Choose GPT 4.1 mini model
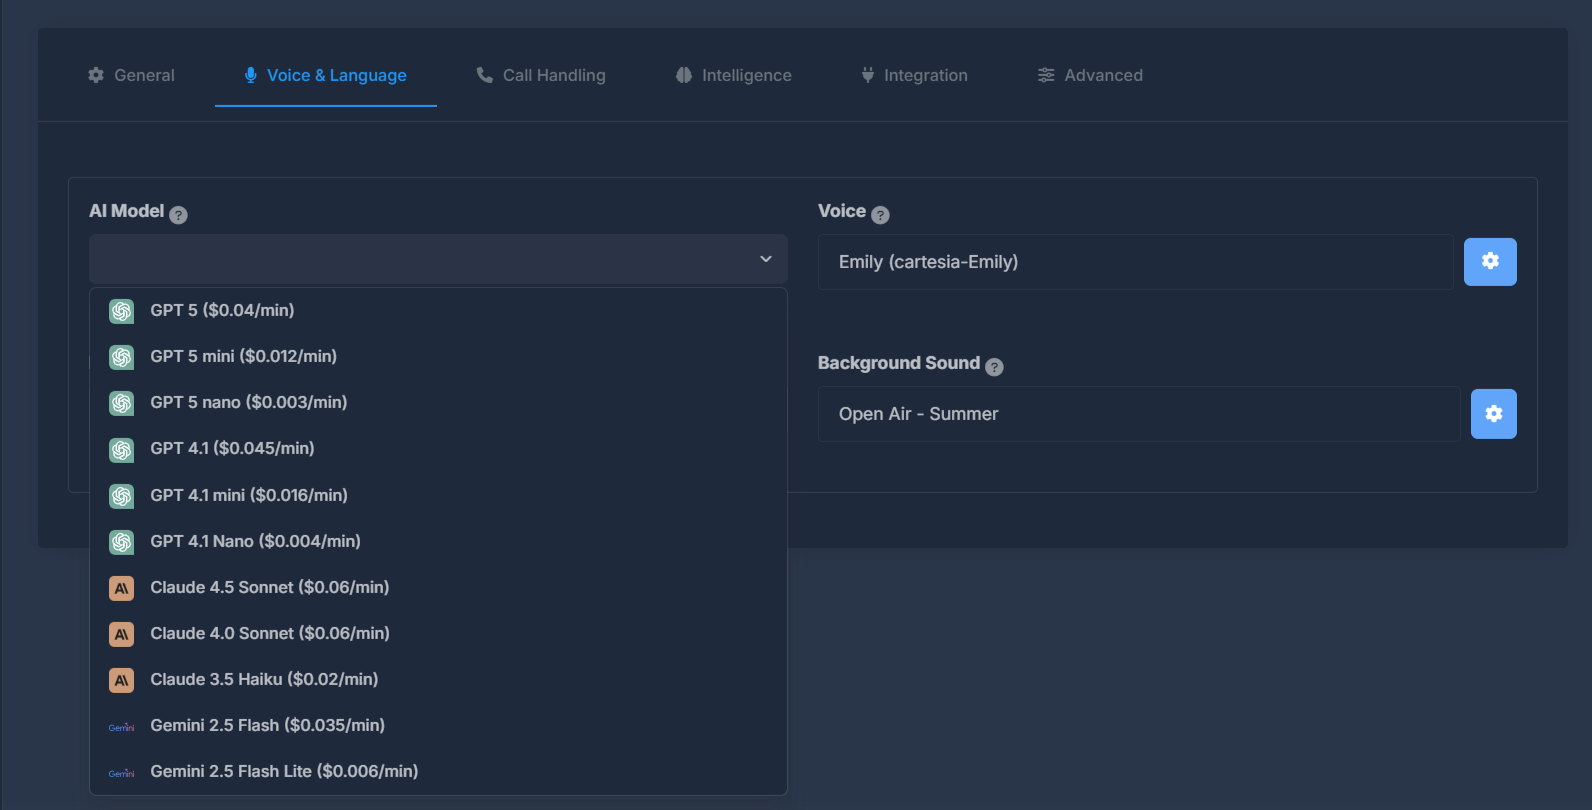 [x=438, y=496]
